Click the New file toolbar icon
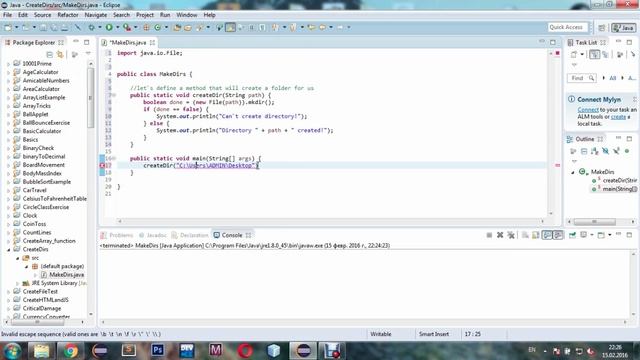 [x=8, y=27]
